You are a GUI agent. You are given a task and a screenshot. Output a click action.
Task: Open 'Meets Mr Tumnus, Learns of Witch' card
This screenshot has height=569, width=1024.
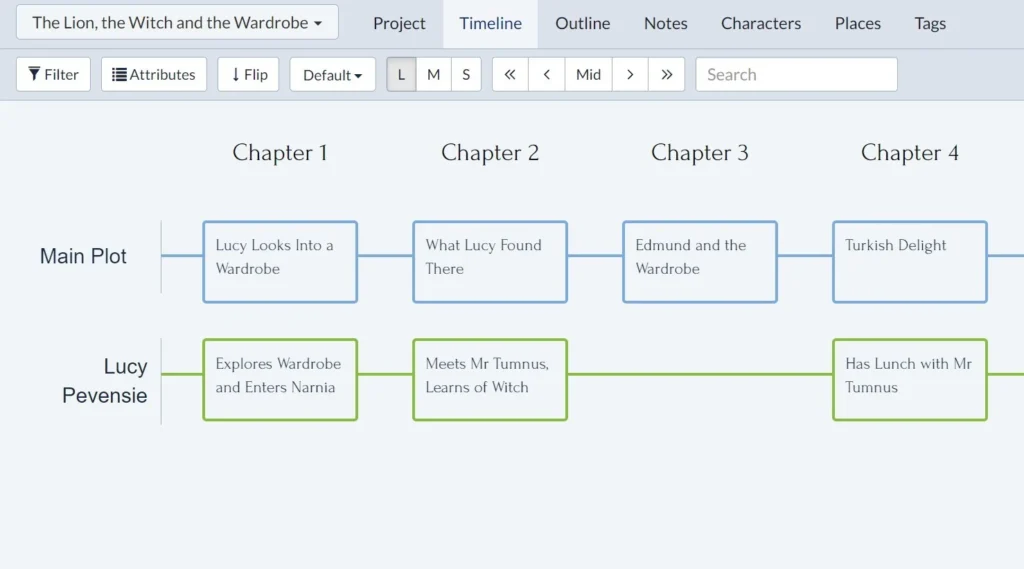[x=490, y=380]
